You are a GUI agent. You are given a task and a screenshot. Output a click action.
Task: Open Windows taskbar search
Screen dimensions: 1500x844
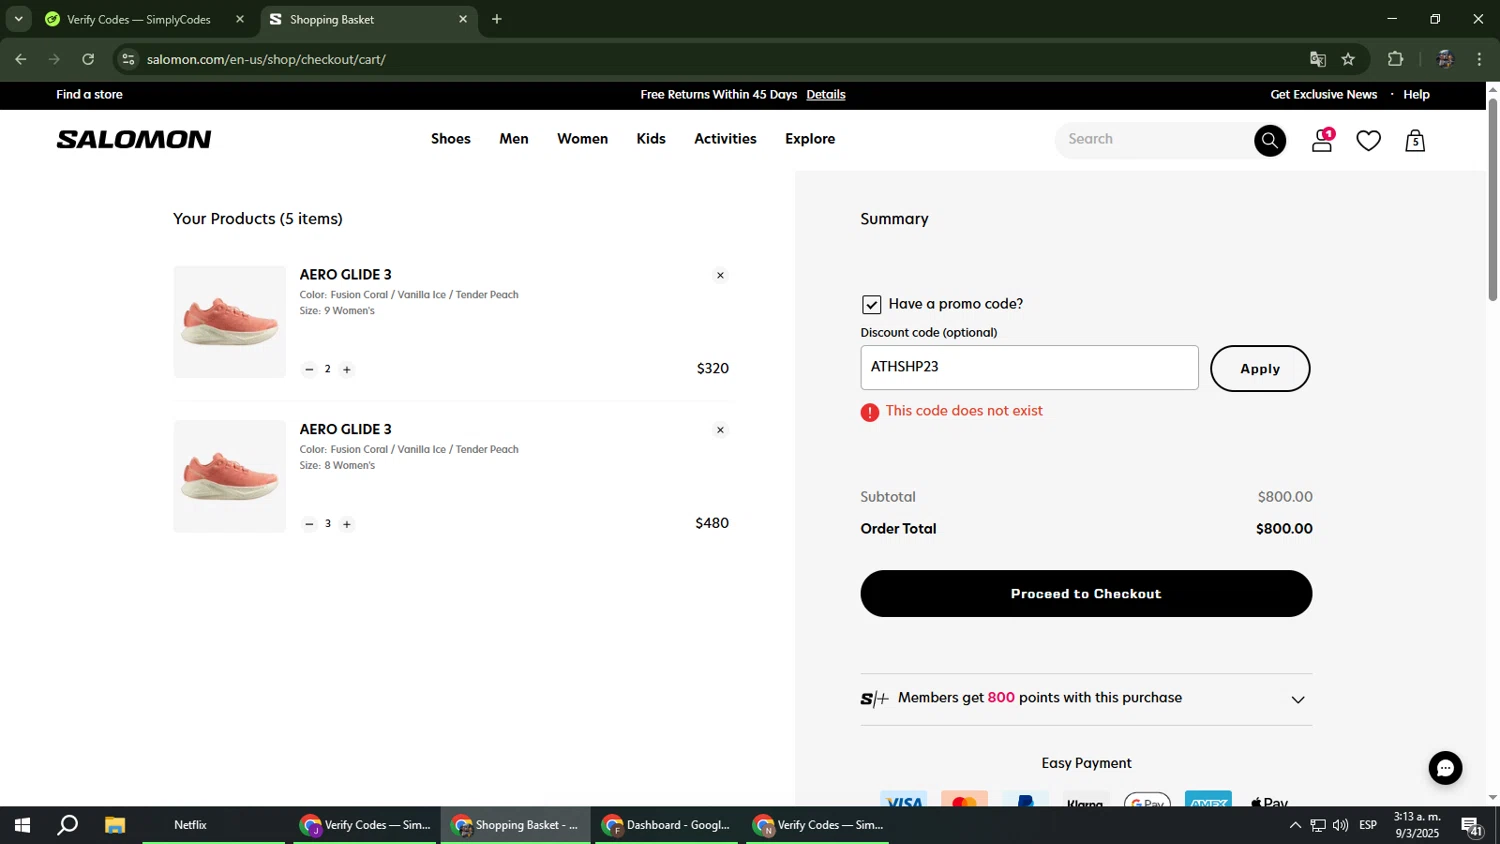coord(67,826)
